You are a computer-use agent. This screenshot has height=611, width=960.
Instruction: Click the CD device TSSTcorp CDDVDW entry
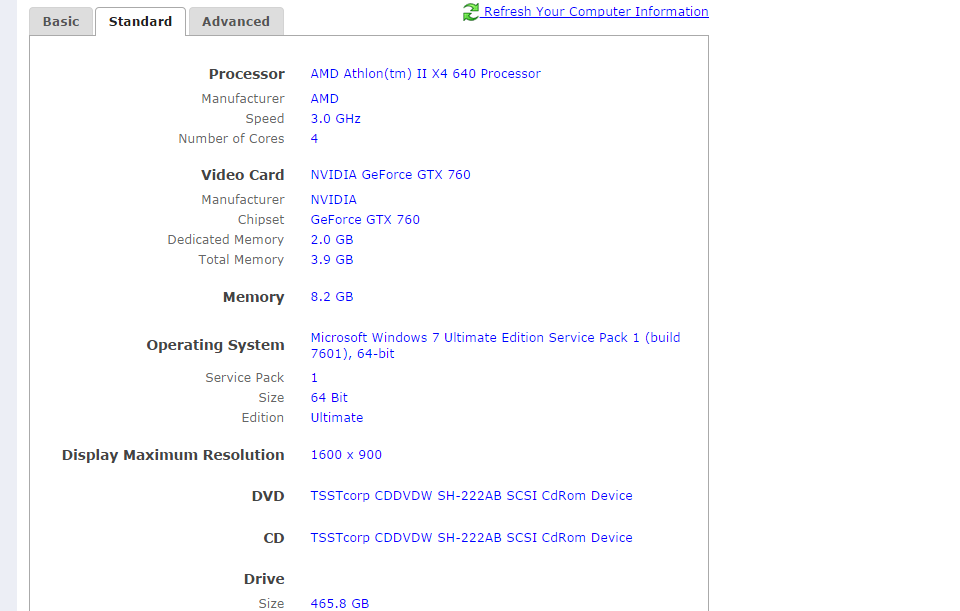coord(471,538)
